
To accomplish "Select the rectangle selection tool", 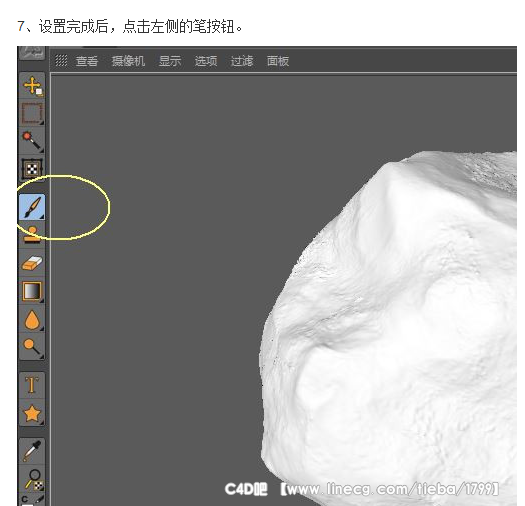I will click(x=32, y=113).
